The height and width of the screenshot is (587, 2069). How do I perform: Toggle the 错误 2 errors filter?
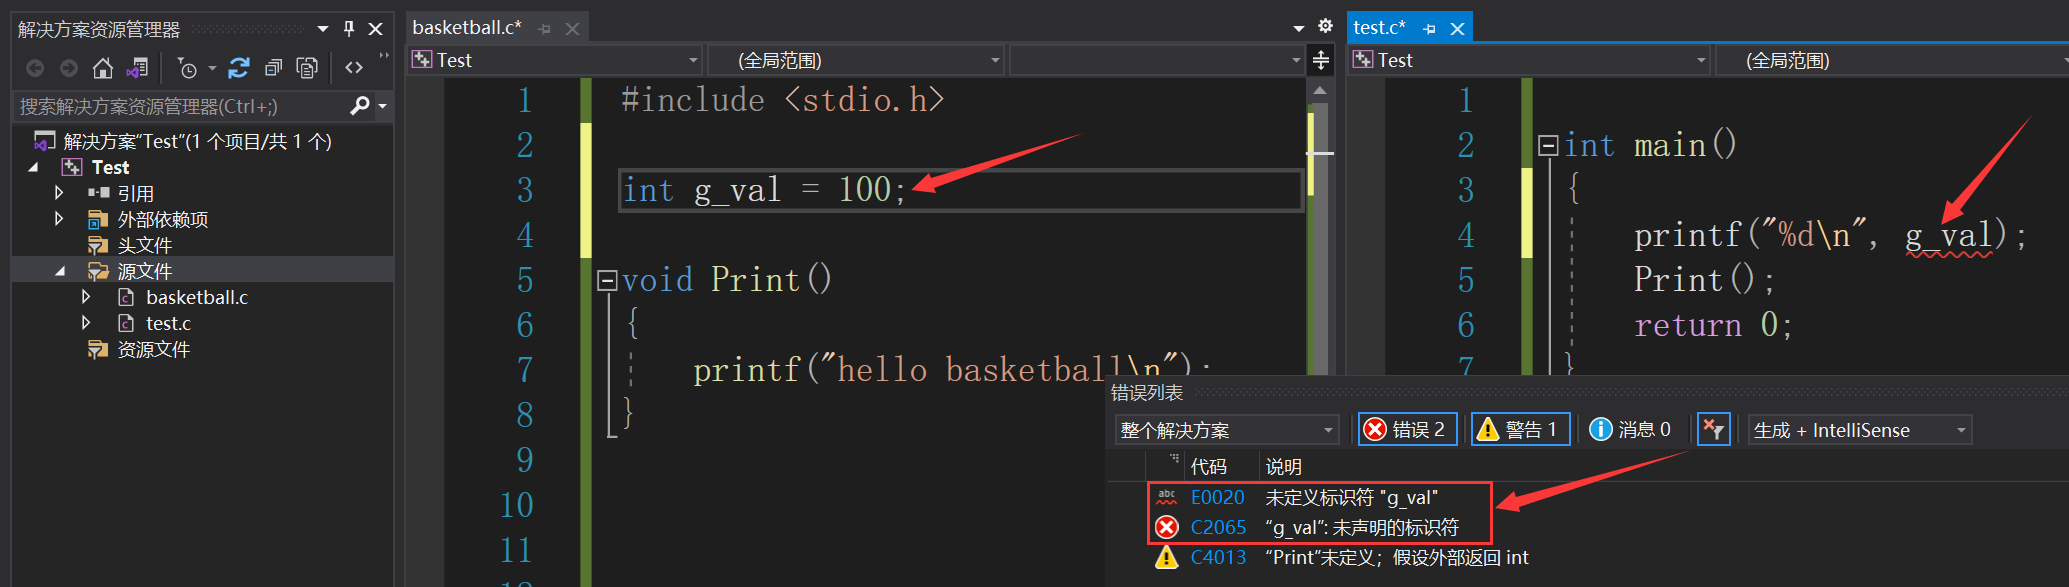coord(1408,429)
